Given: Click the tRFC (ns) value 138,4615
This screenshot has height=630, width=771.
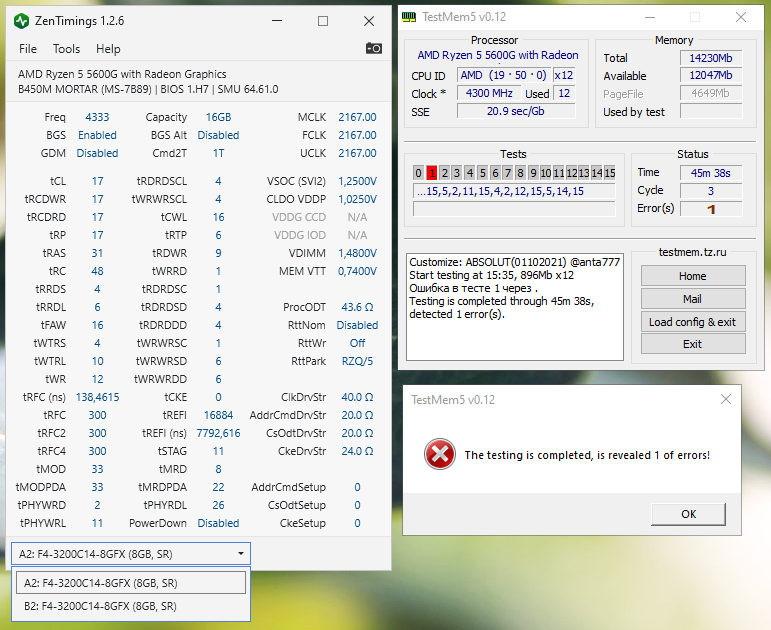Looking at the screenshot, I should click(x=97, y=397).
